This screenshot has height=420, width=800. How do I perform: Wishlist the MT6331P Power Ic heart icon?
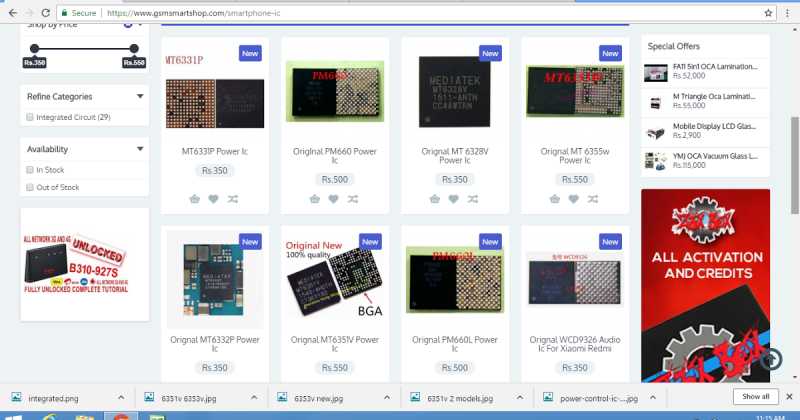(213, 199)
